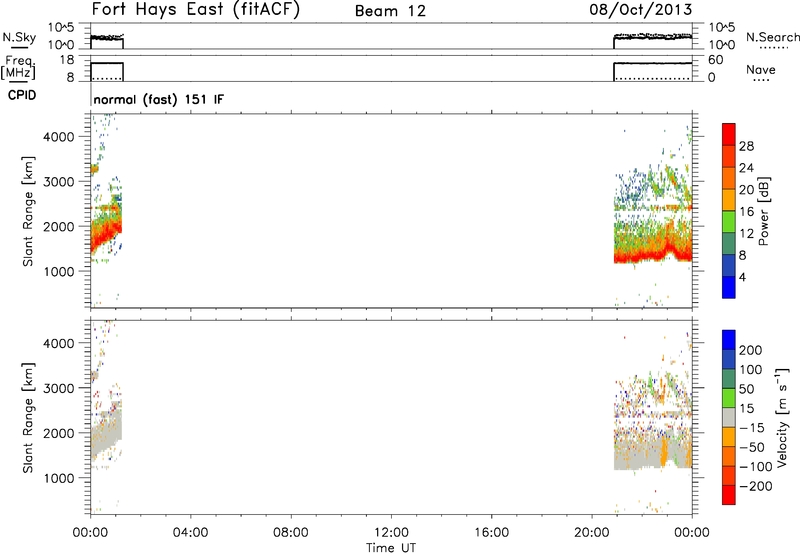Click the "2000" tick of the power panel
Image resolution: width=800 pixels, height=554 pixels.
coord(59,226)
